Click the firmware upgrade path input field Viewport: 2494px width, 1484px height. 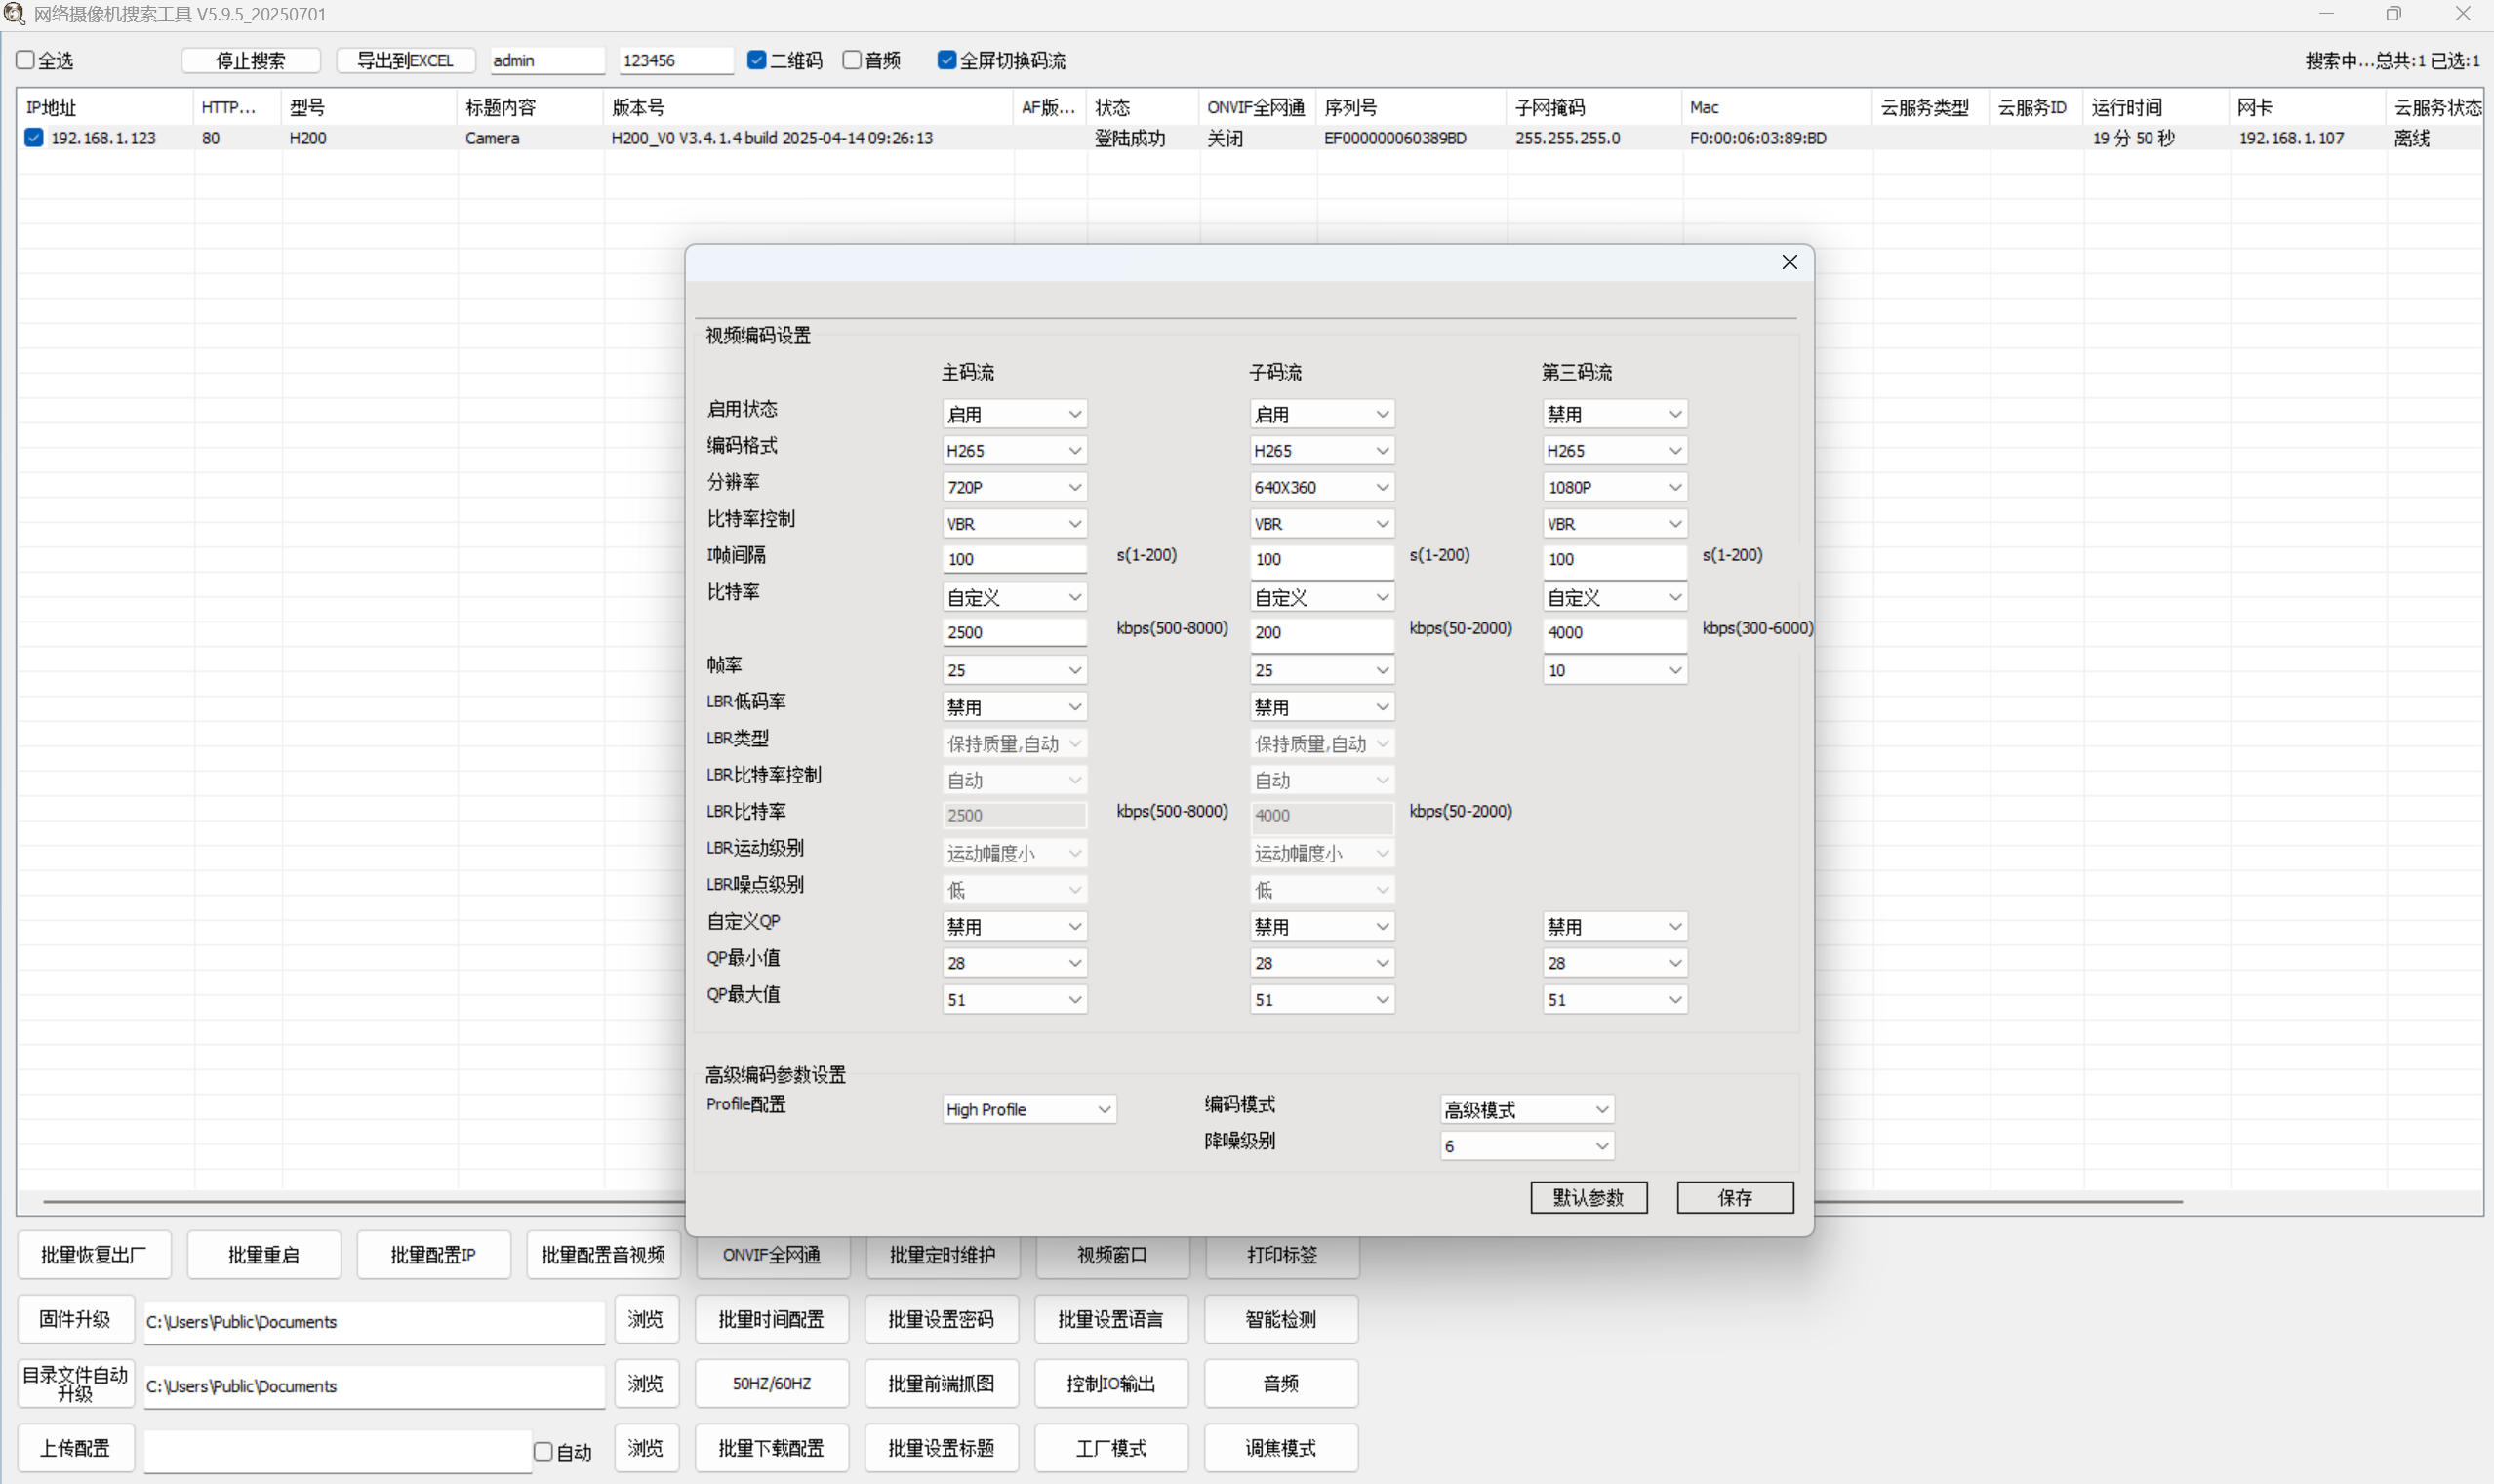374,1321
